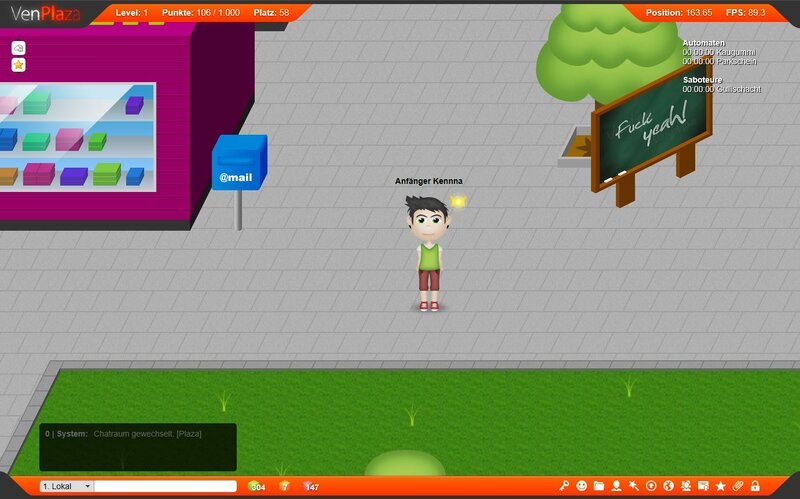Image resolution: width=800 pixels, height=499 pixels.
Task: Open the globe world icon
Action: pyautogui.click(x=668, y=485)
